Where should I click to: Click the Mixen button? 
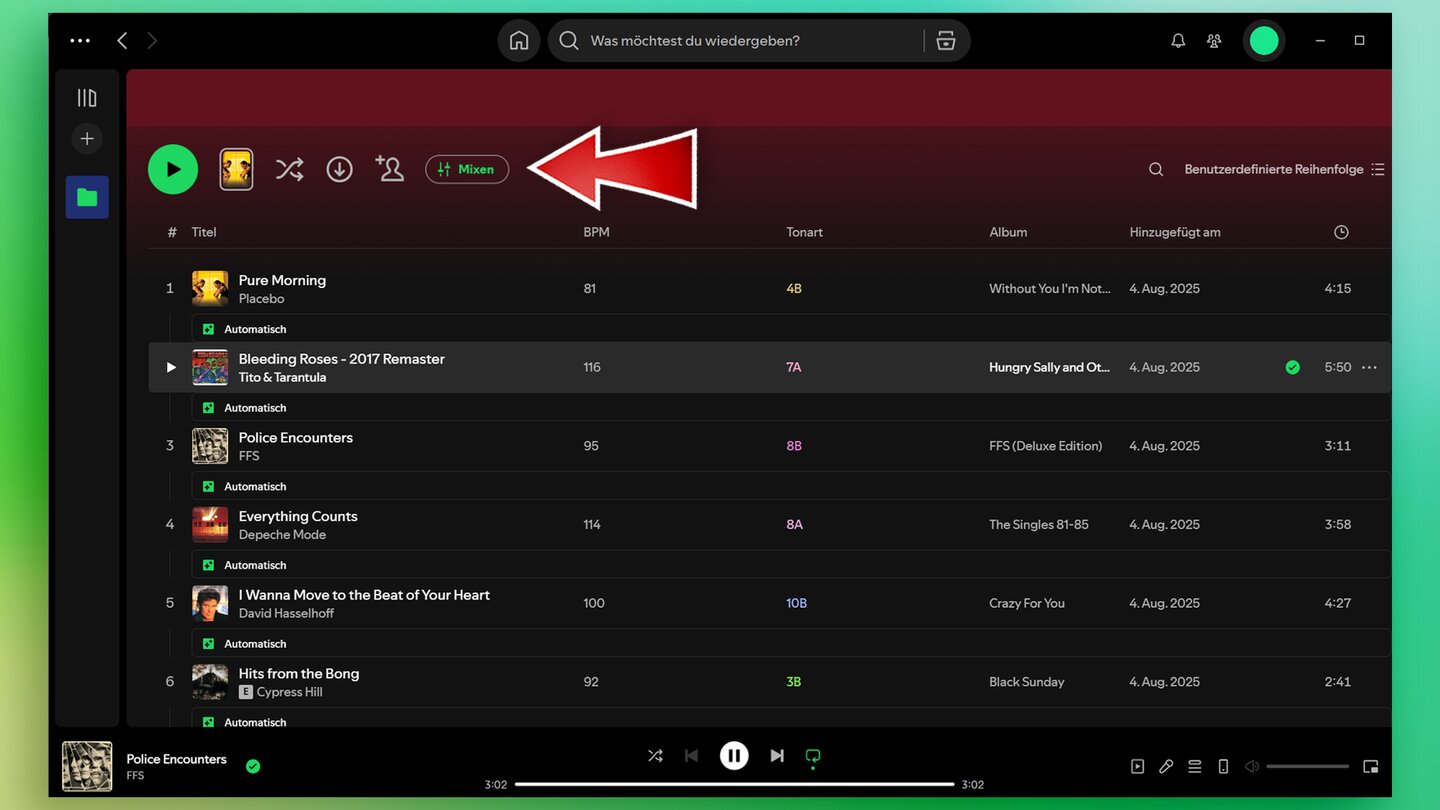click(x=467, y=170)
